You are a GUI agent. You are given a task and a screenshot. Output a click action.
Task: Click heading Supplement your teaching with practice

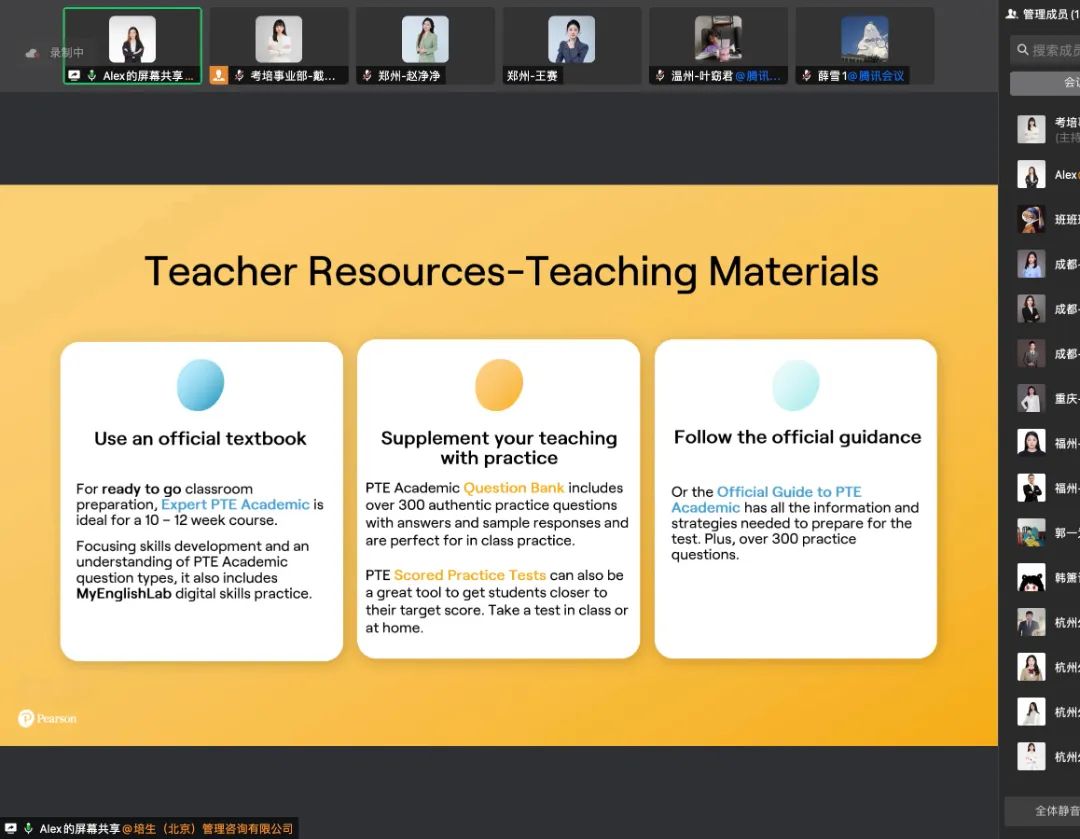coord(499,448)
